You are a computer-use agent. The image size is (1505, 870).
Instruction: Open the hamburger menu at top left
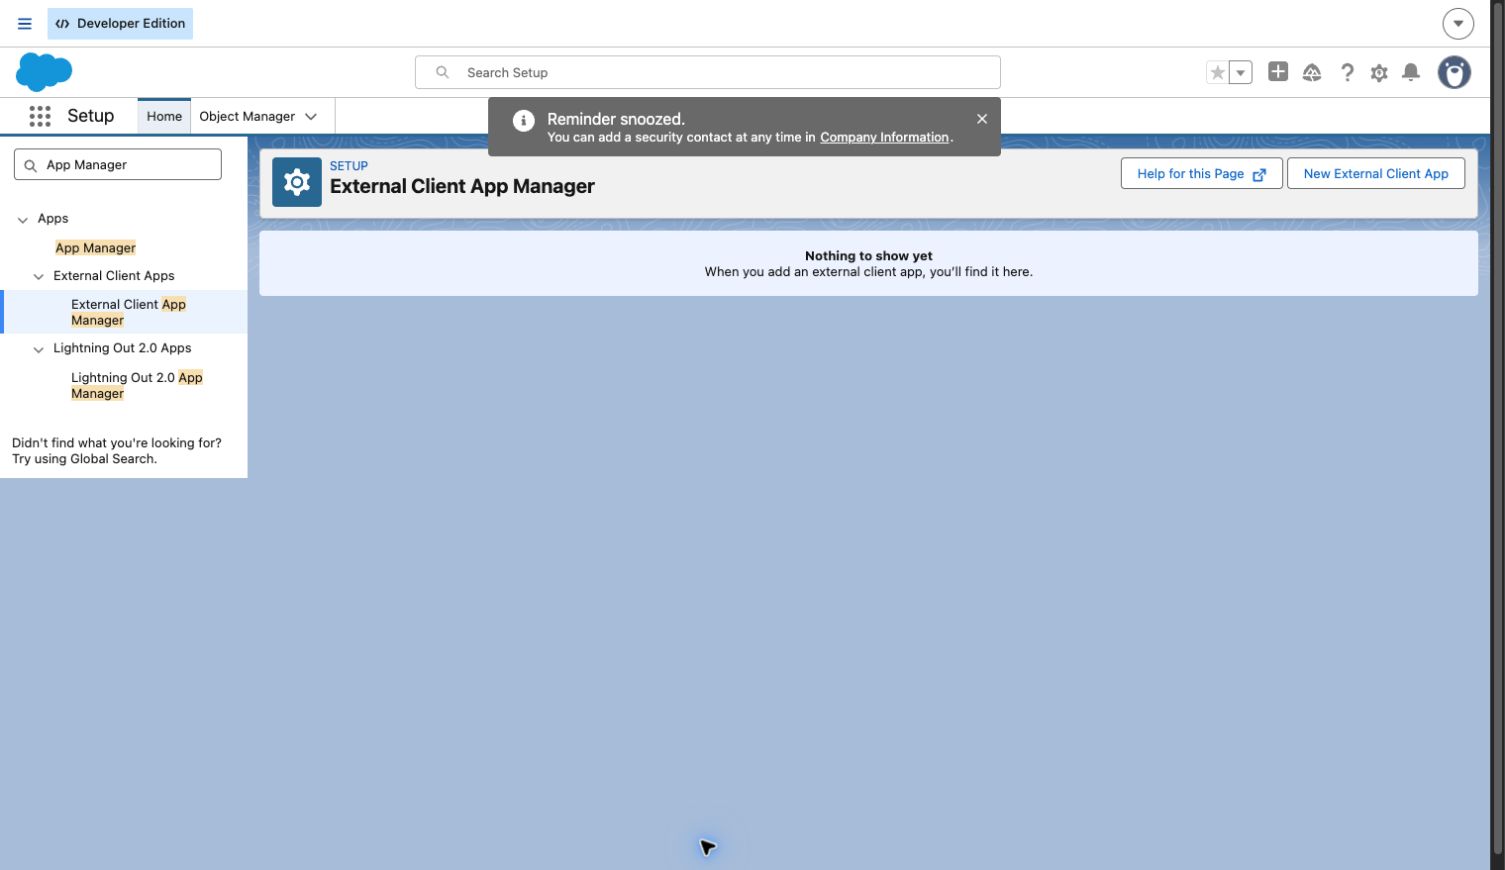[25, 23]
